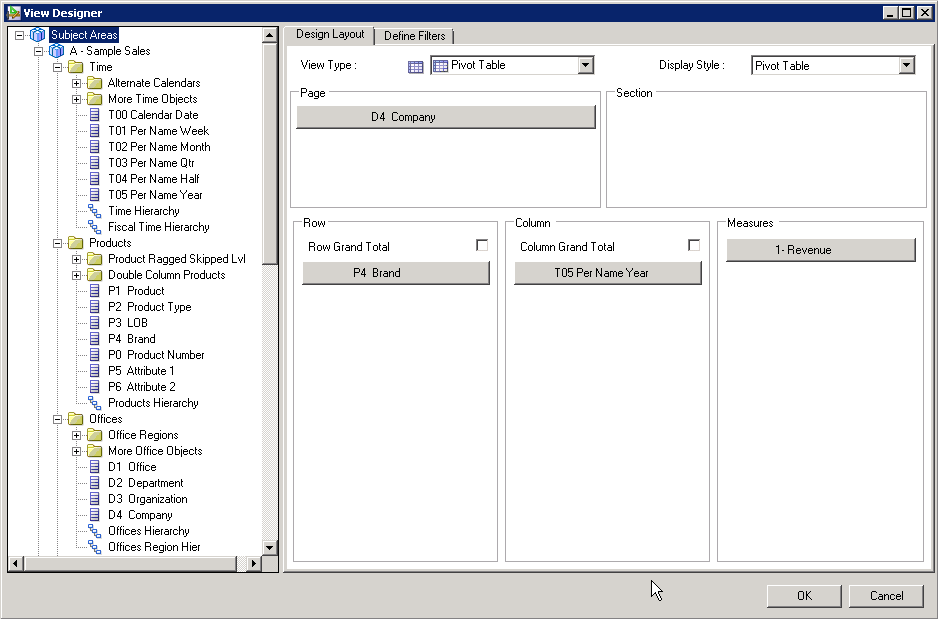This screenshot has height=619, width=938.
Task: Click the Cancel button
Action: pos(886,595)
